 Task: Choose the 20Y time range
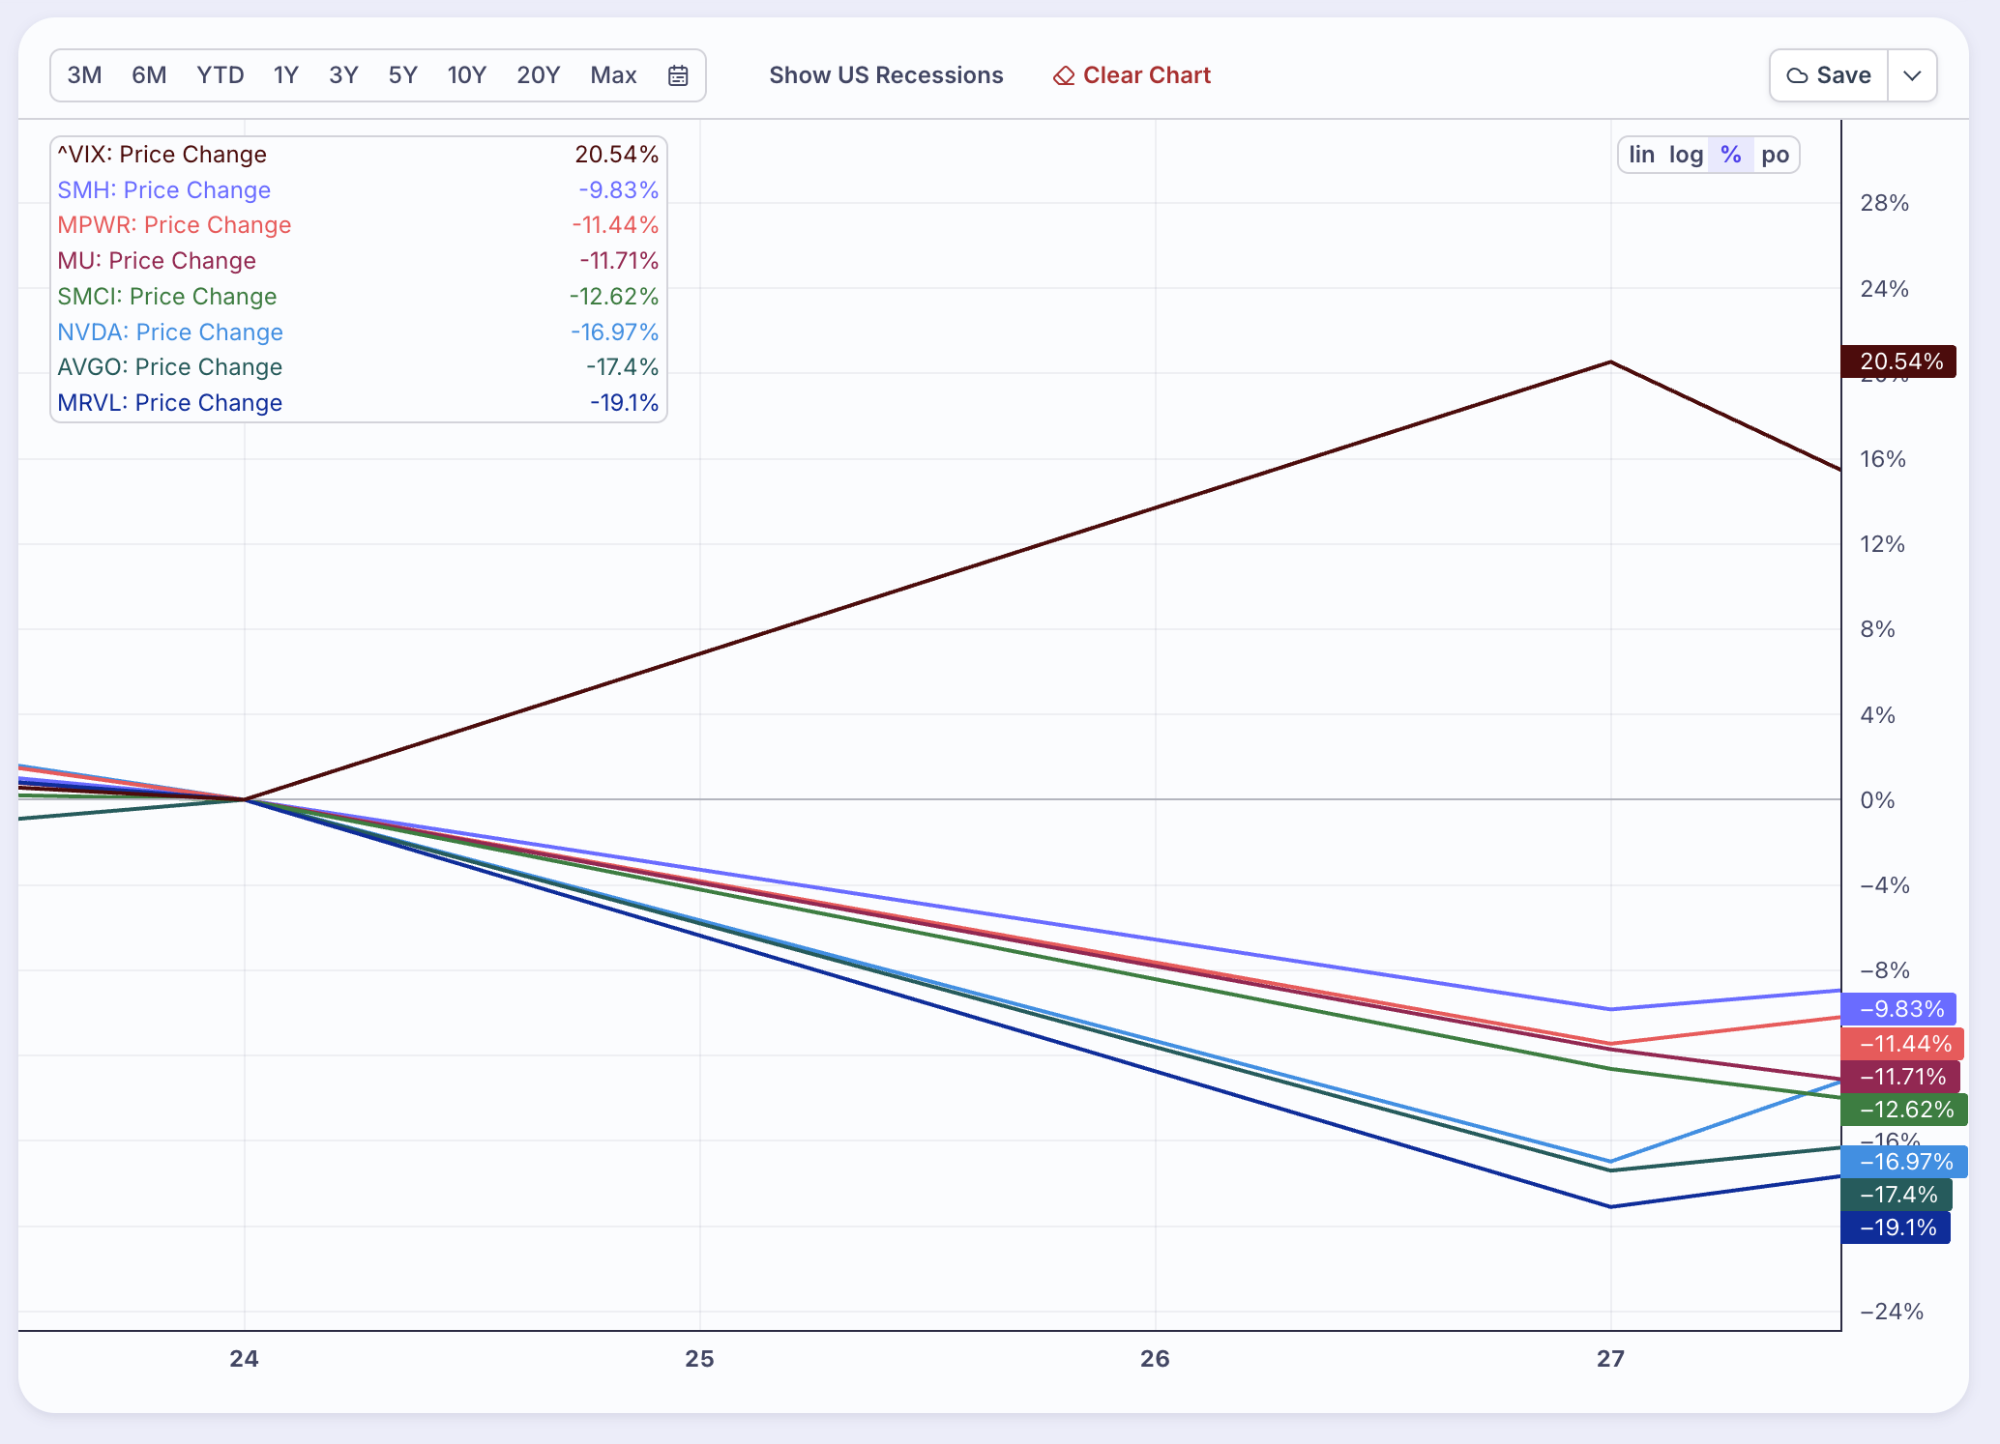[x=538, y=76]
